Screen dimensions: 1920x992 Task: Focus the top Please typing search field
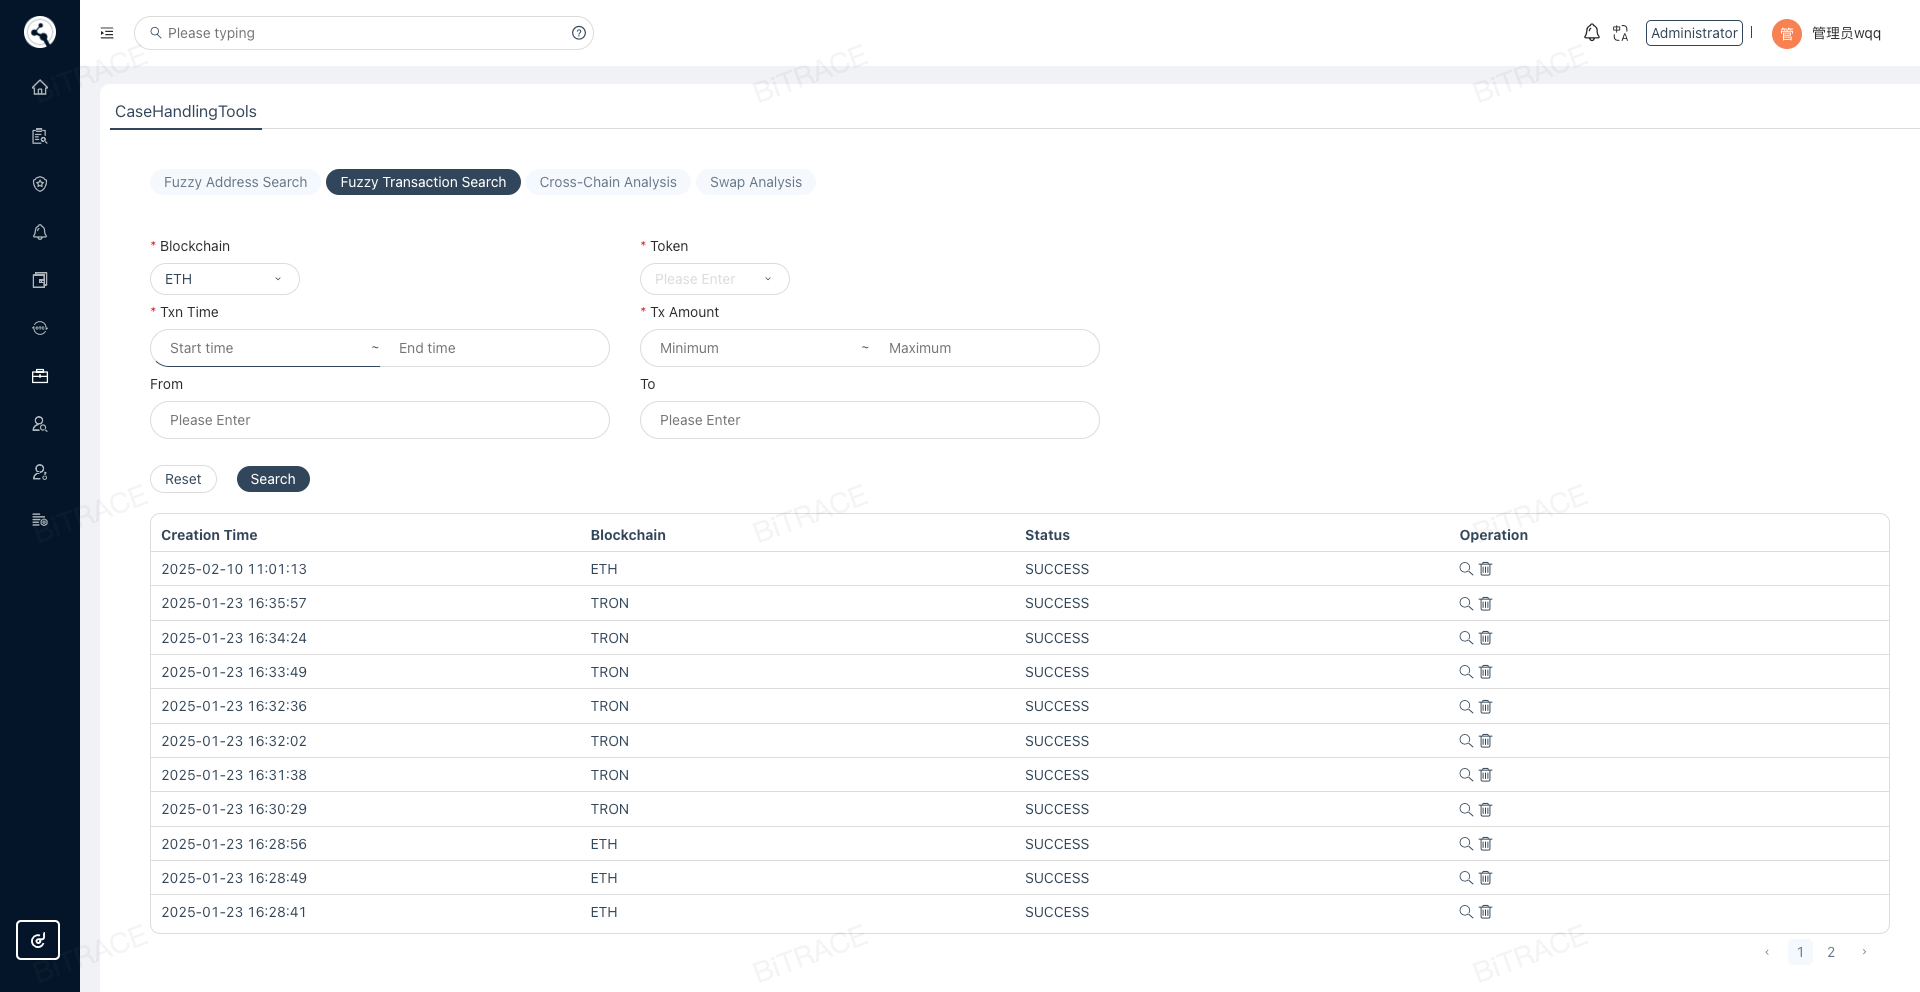pyautogui.click(x=364, y=33)
